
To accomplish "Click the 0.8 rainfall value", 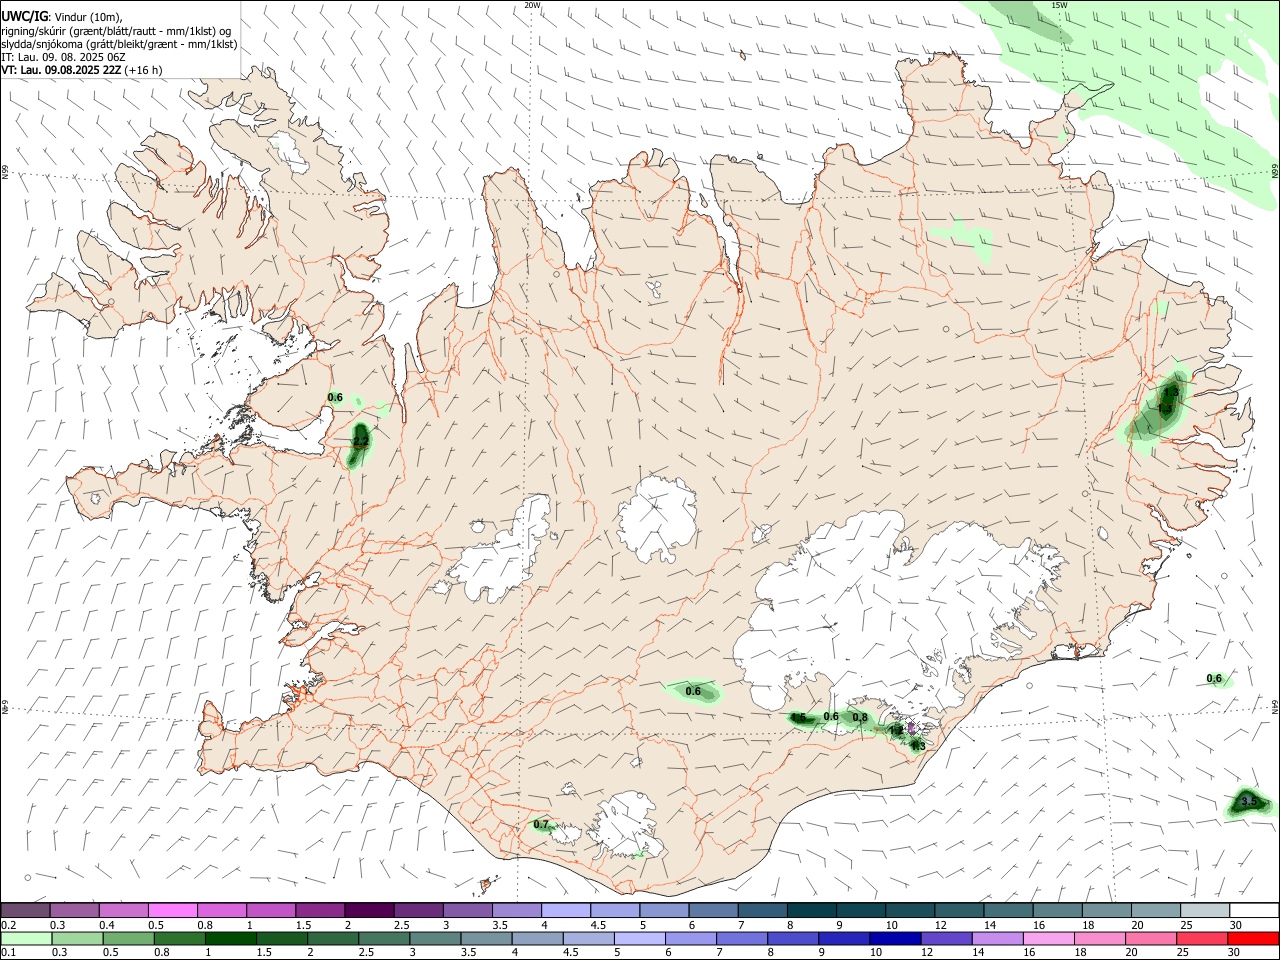I will click(x=860, y=717).
